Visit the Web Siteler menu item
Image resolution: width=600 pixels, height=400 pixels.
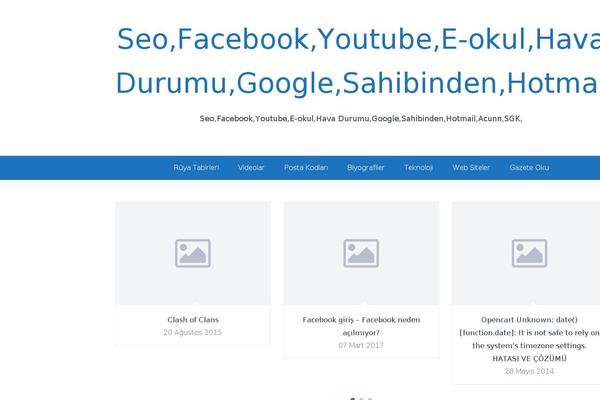471,168
